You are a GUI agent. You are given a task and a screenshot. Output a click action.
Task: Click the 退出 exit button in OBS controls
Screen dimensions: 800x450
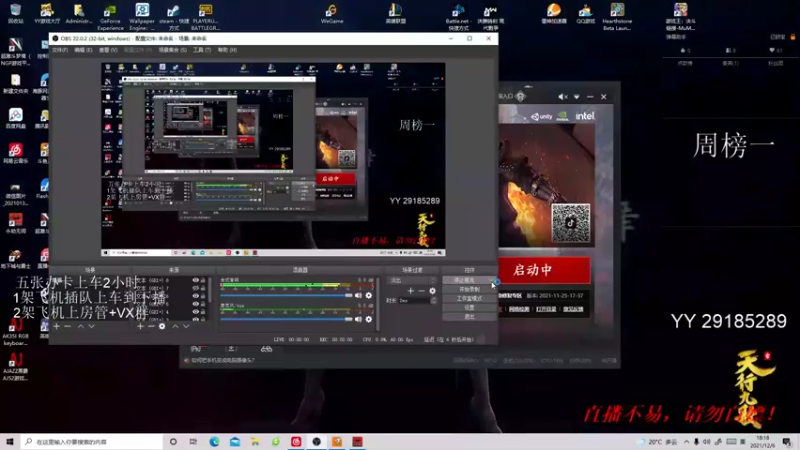click(x=469, y=317)
